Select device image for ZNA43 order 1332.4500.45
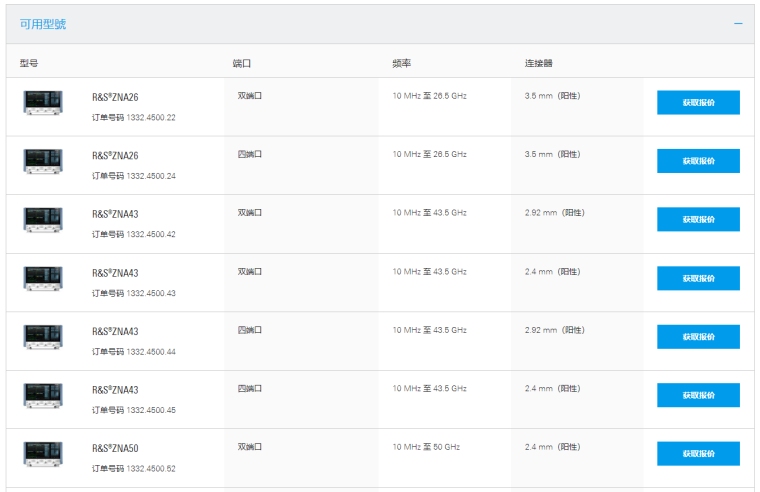The width and height of the screenshot is (760, 492). pos(43,395)
